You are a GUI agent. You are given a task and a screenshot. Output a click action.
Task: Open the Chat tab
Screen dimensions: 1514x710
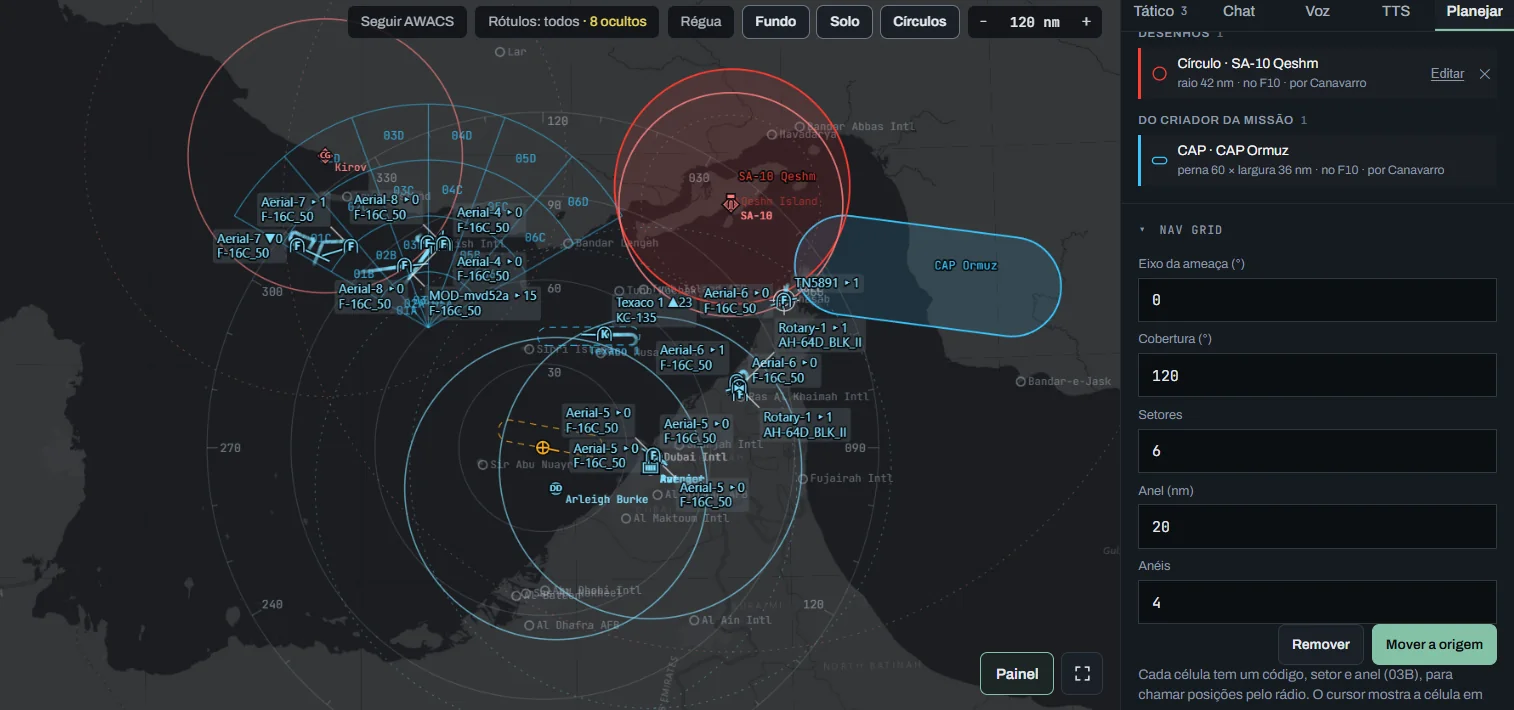tap(1239, 12)
